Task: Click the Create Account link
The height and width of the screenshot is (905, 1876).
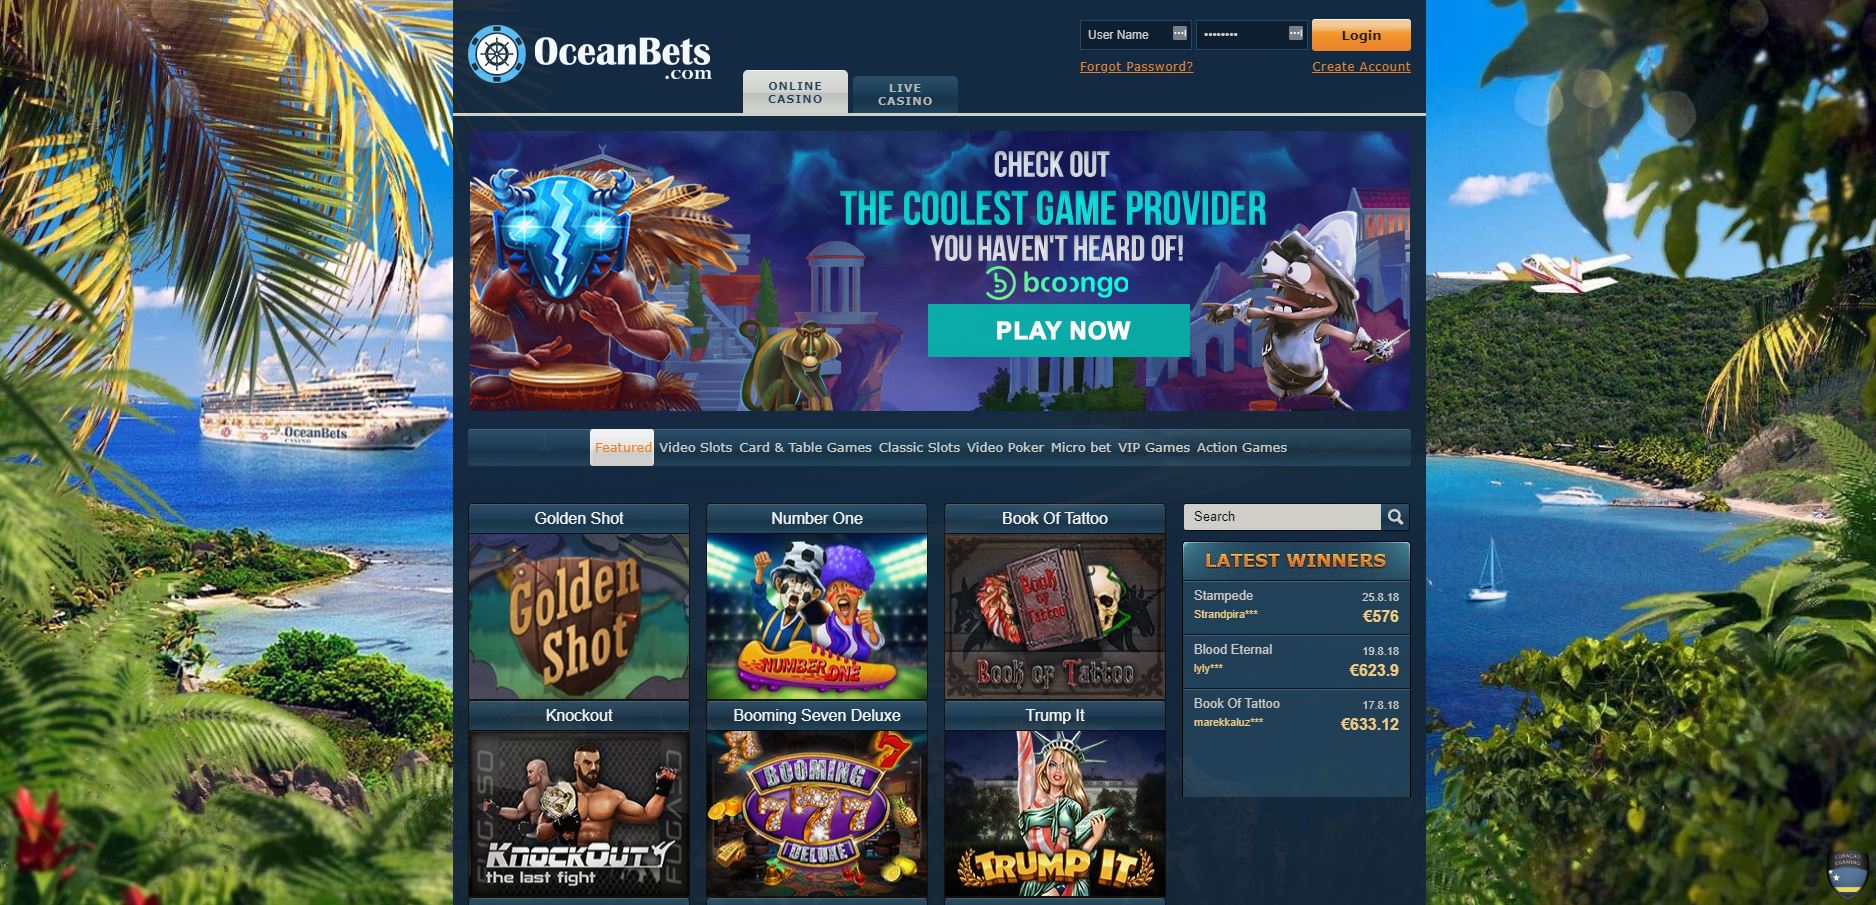Action: coord(1361,67)
